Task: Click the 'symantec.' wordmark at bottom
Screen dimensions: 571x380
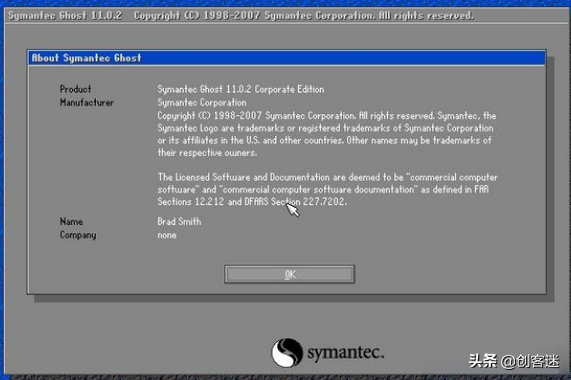Action: 346,353
